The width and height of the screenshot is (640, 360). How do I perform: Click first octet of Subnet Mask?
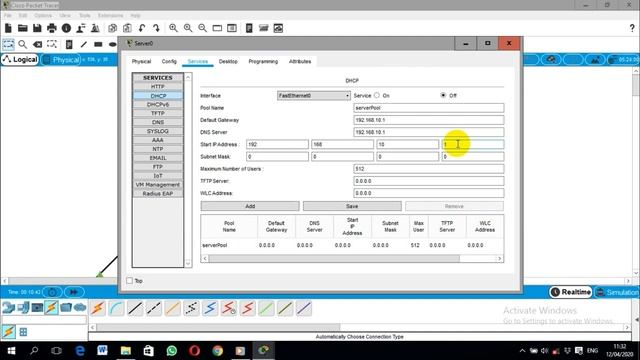coord(277,157)
